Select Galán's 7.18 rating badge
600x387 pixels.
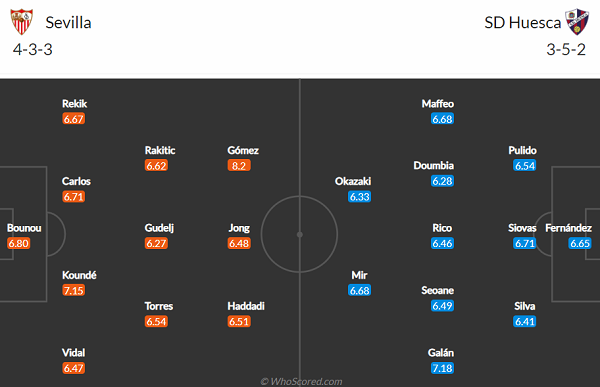pos(442,368)
